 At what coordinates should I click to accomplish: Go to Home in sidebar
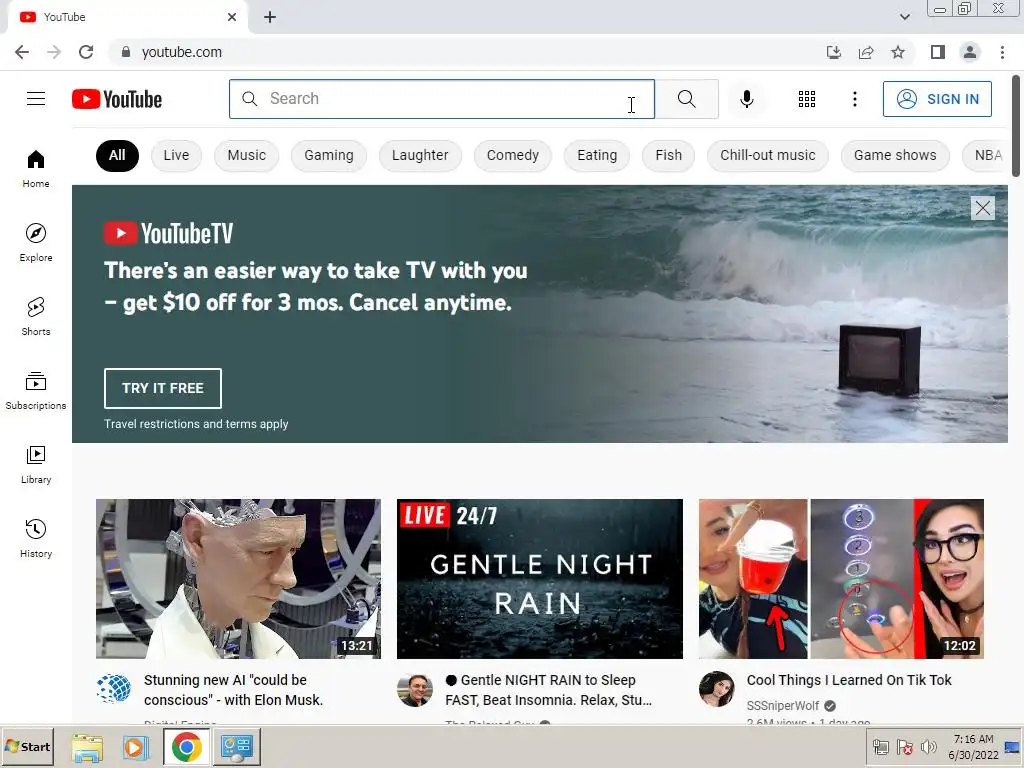pyautogui.click(x=36, y=168)
